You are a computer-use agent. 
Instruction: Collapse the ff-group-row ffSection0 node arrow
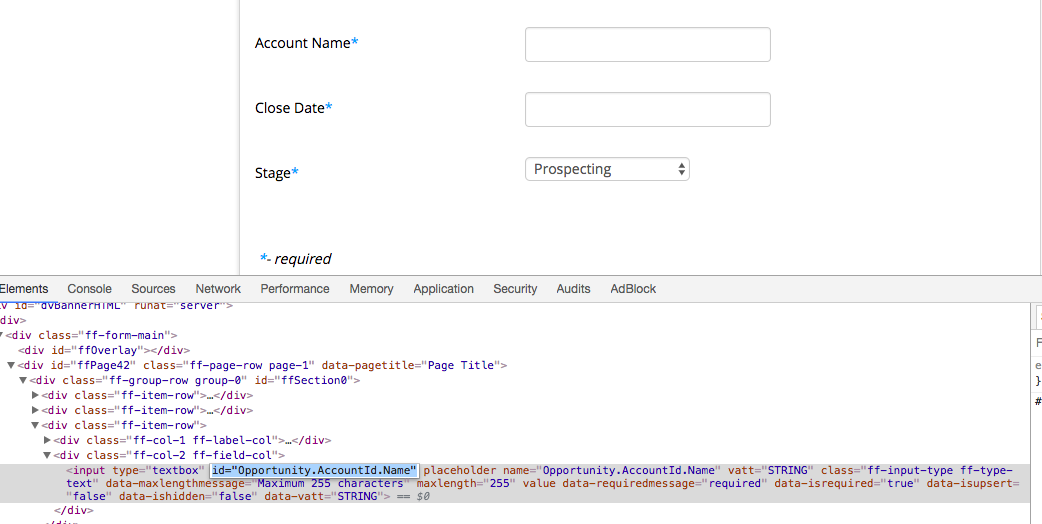(23, 381)
